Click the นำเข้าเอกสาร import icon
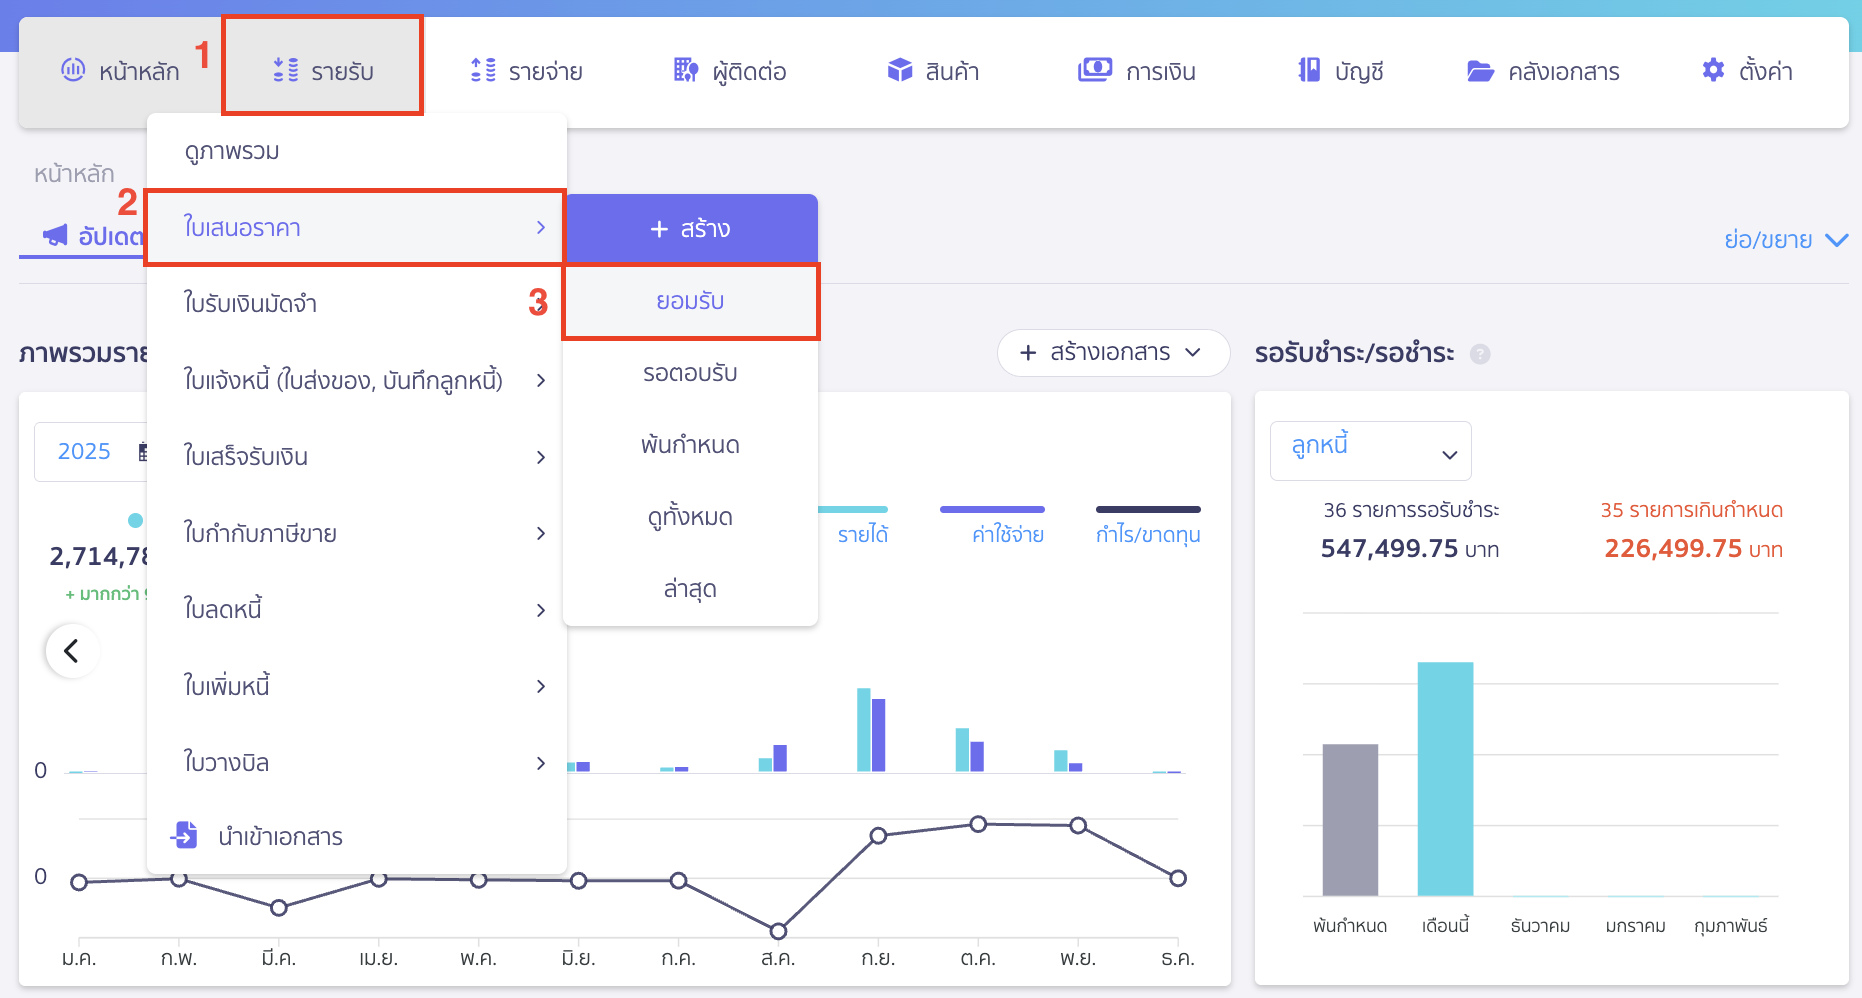Image resolution: width=1862 pixels, height=998 pixels. (x=185, y=835)
